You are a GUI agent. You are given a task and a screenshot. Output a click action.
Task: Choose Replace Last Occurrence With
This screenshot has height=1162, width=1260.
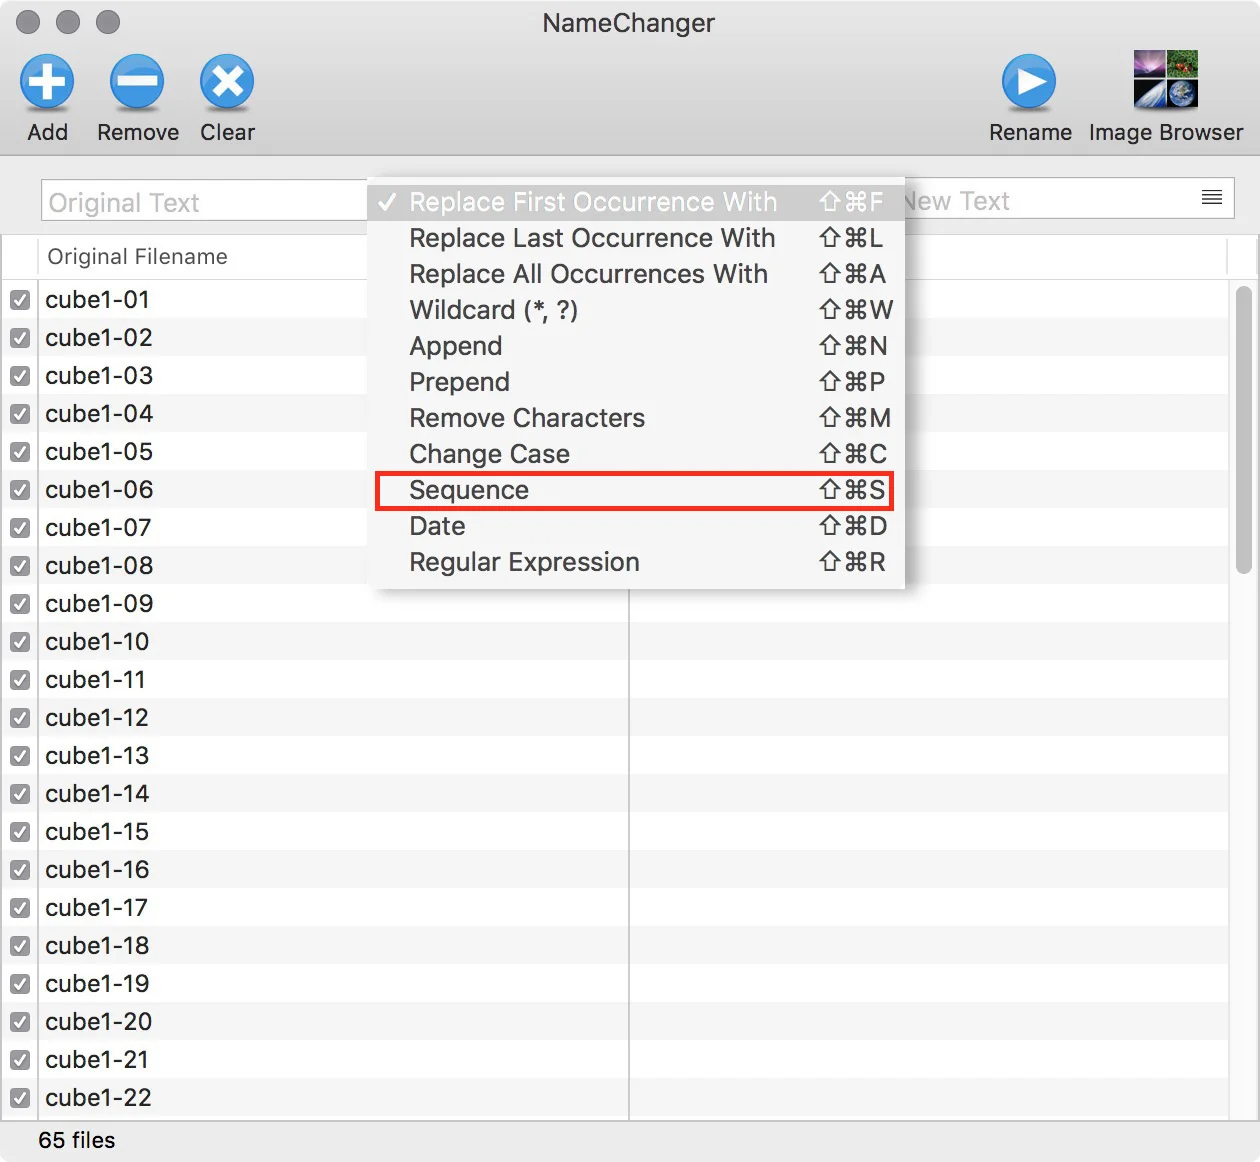click(636, 238)
